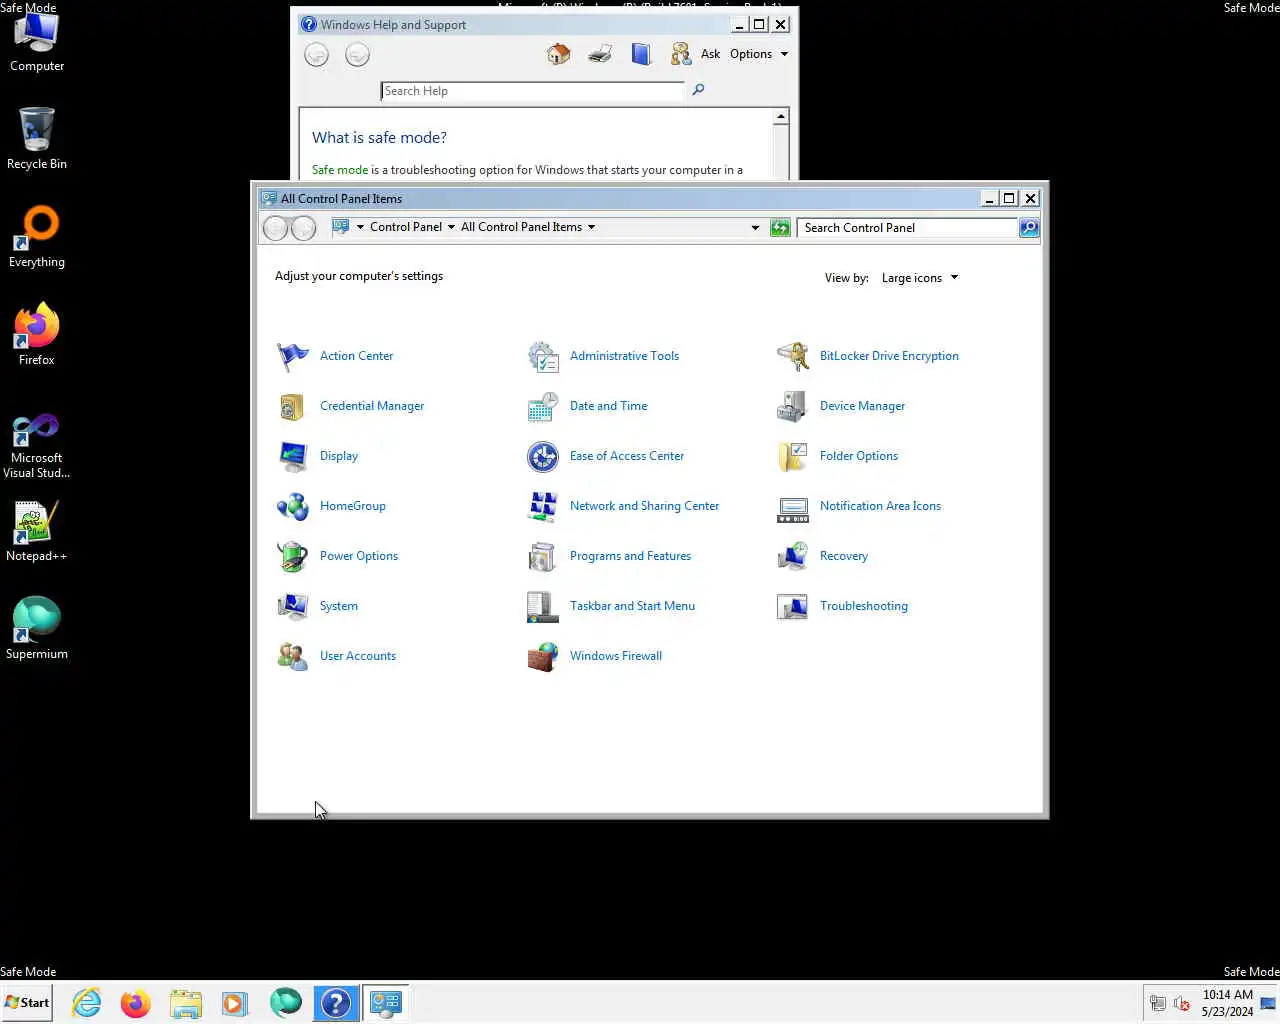Select the Supermium desktop shortcut
This screenshot has width=1280, height=1024.
[x=37, y=629]
